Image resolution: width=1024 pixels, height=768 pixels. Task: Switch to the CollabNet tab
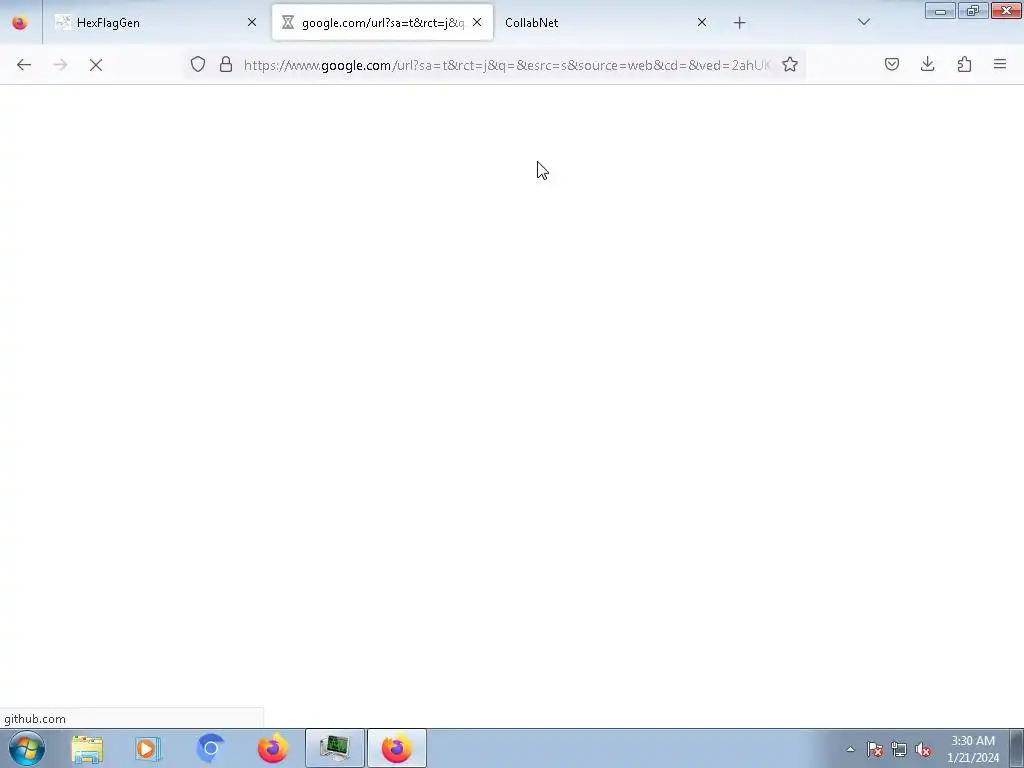[606, 23]
